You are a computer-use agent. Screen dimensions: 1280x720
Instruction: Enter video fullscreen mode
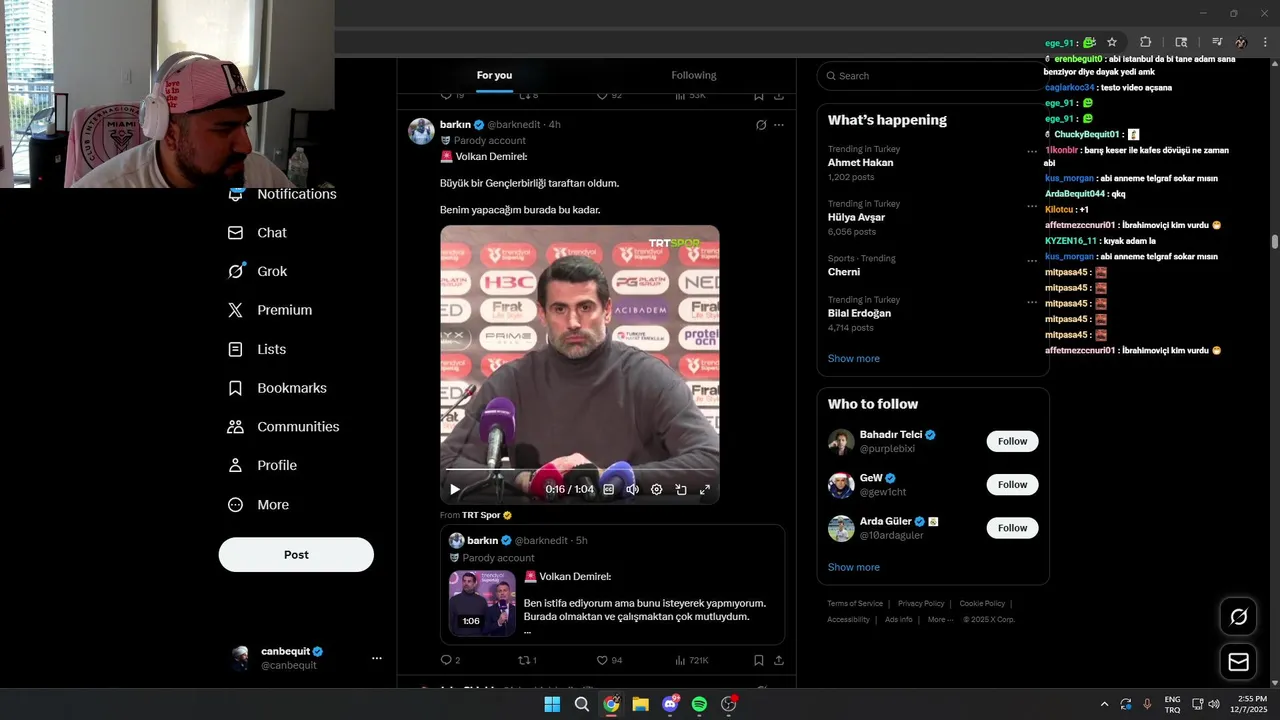pyautogui.click(x=705, y=489)
